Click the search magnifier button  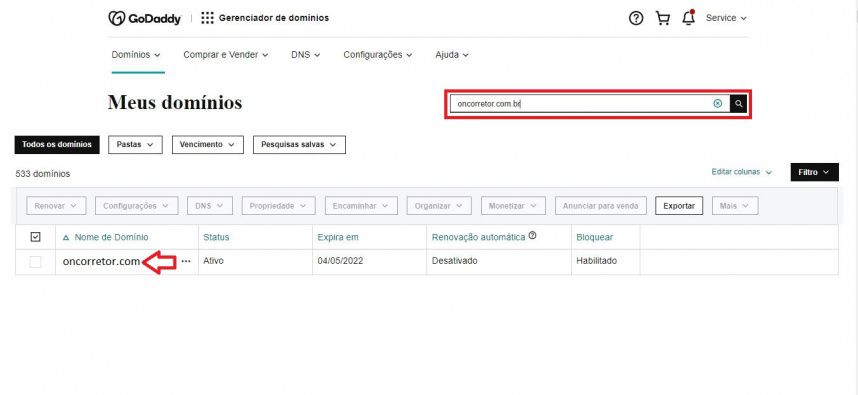pyautogui.click(x=739, y=103)
